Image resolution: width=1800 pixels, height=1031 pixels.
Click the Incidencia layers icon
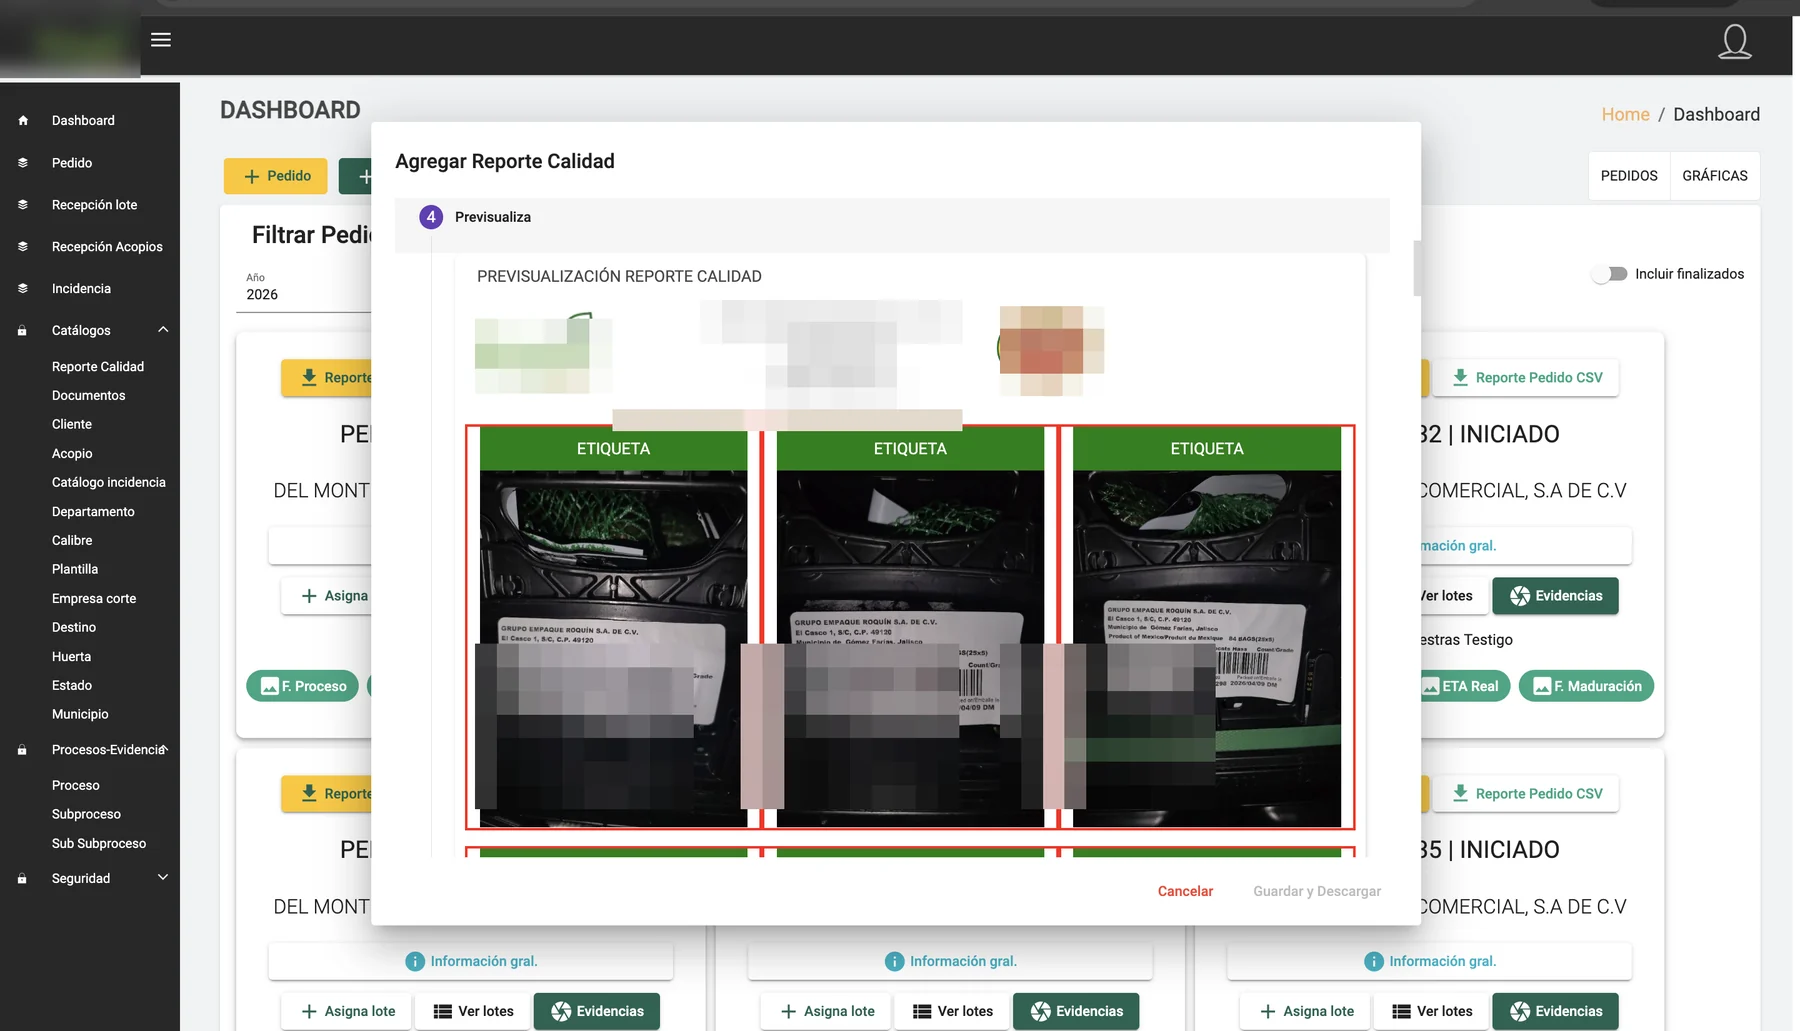coord(23,288)
